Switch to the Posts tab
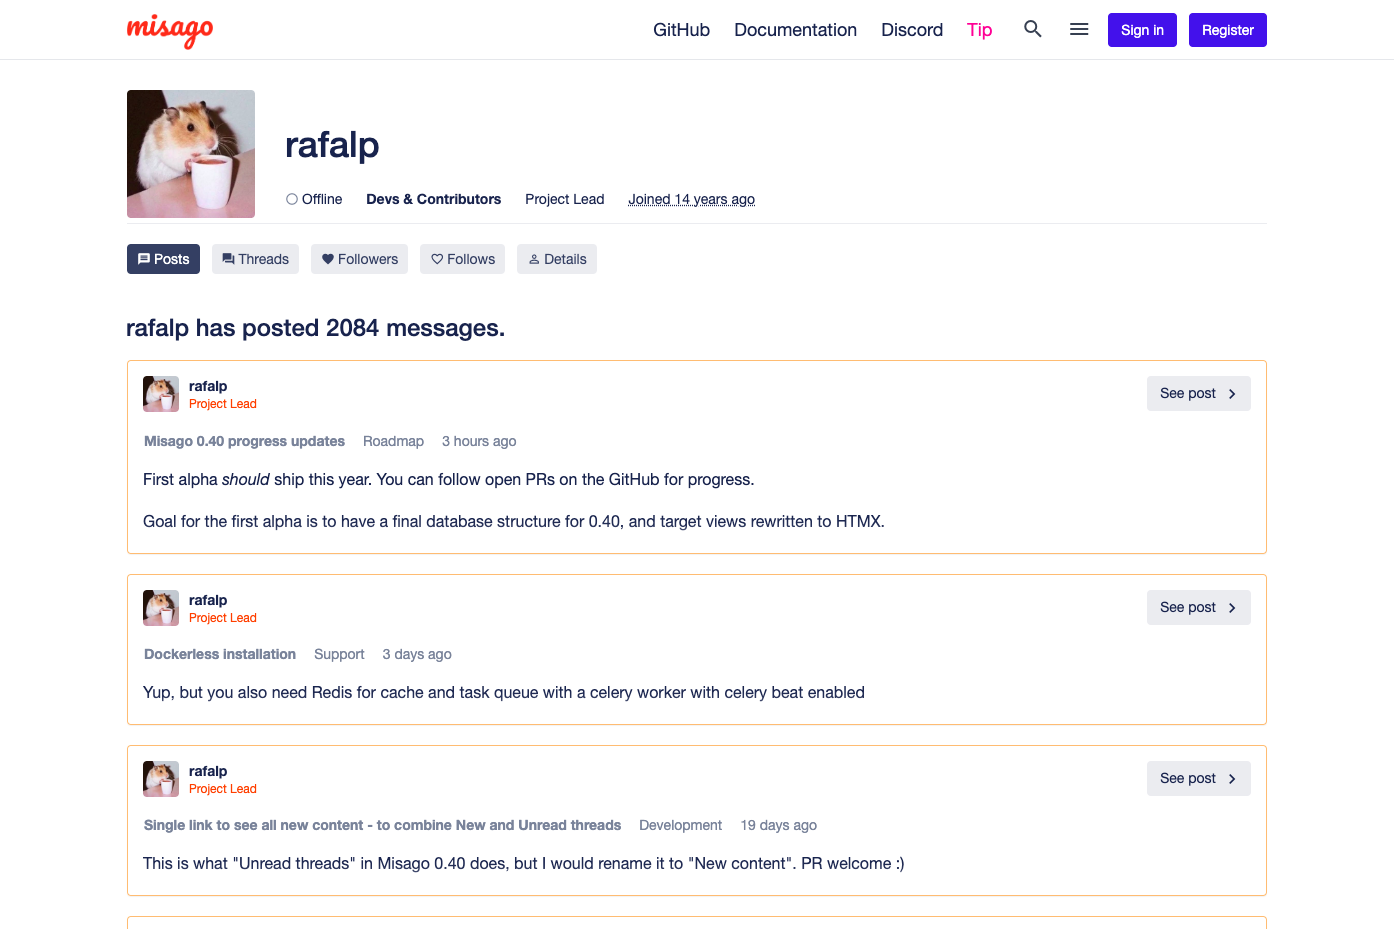Image resolution: width=1394 pixels, height=929 pixels. pyautogui.click(x=163, y=259)
